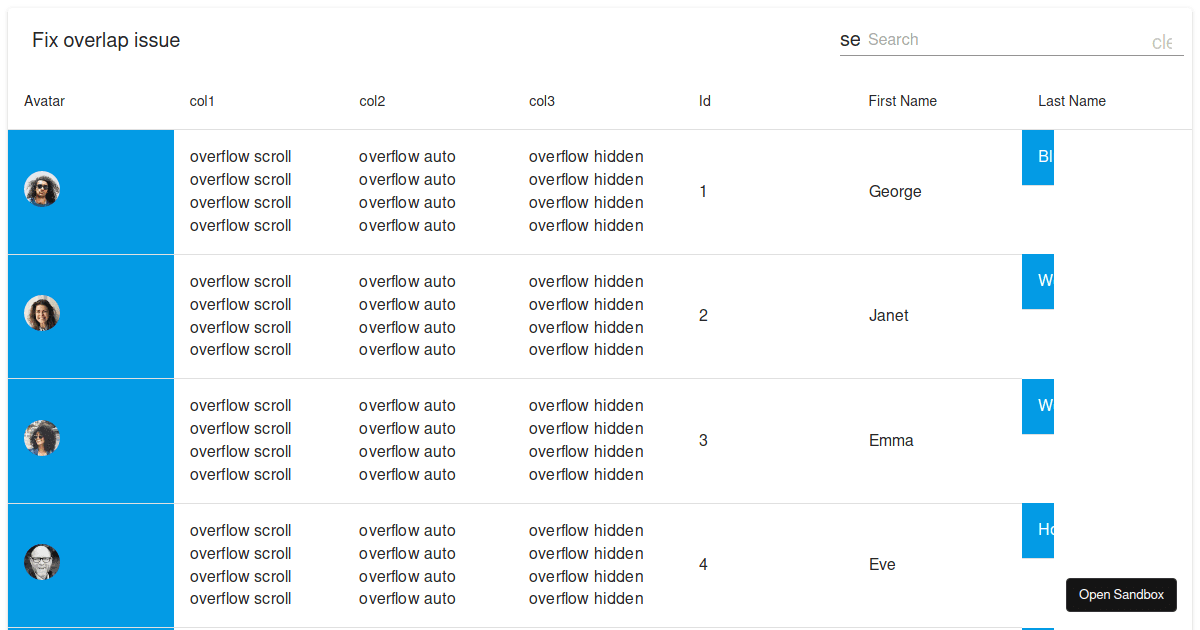Click the overflow hidden cell in Janet's row
This screenshot has height=630, width=1200.
coord(586,316)
